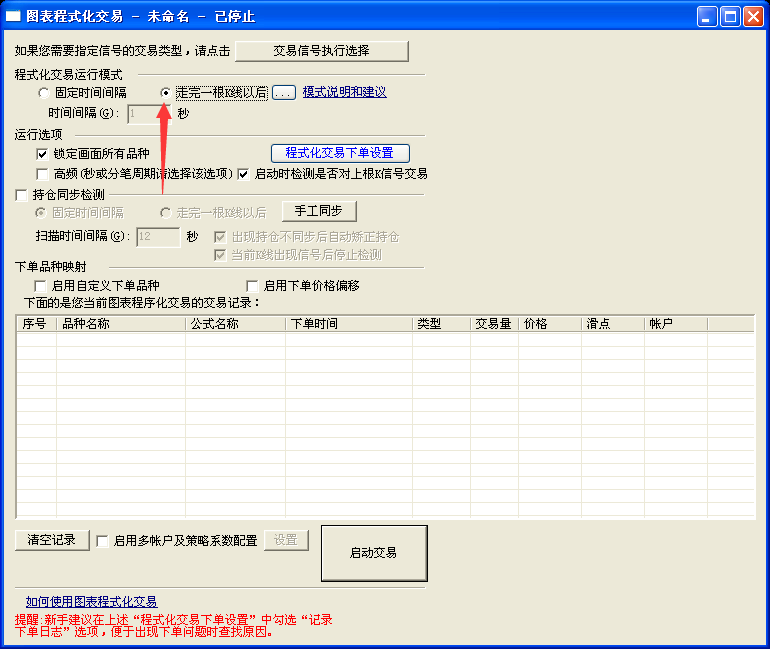Click 公式名称 column header
770x649 pixels.
(x=236, y=324)
